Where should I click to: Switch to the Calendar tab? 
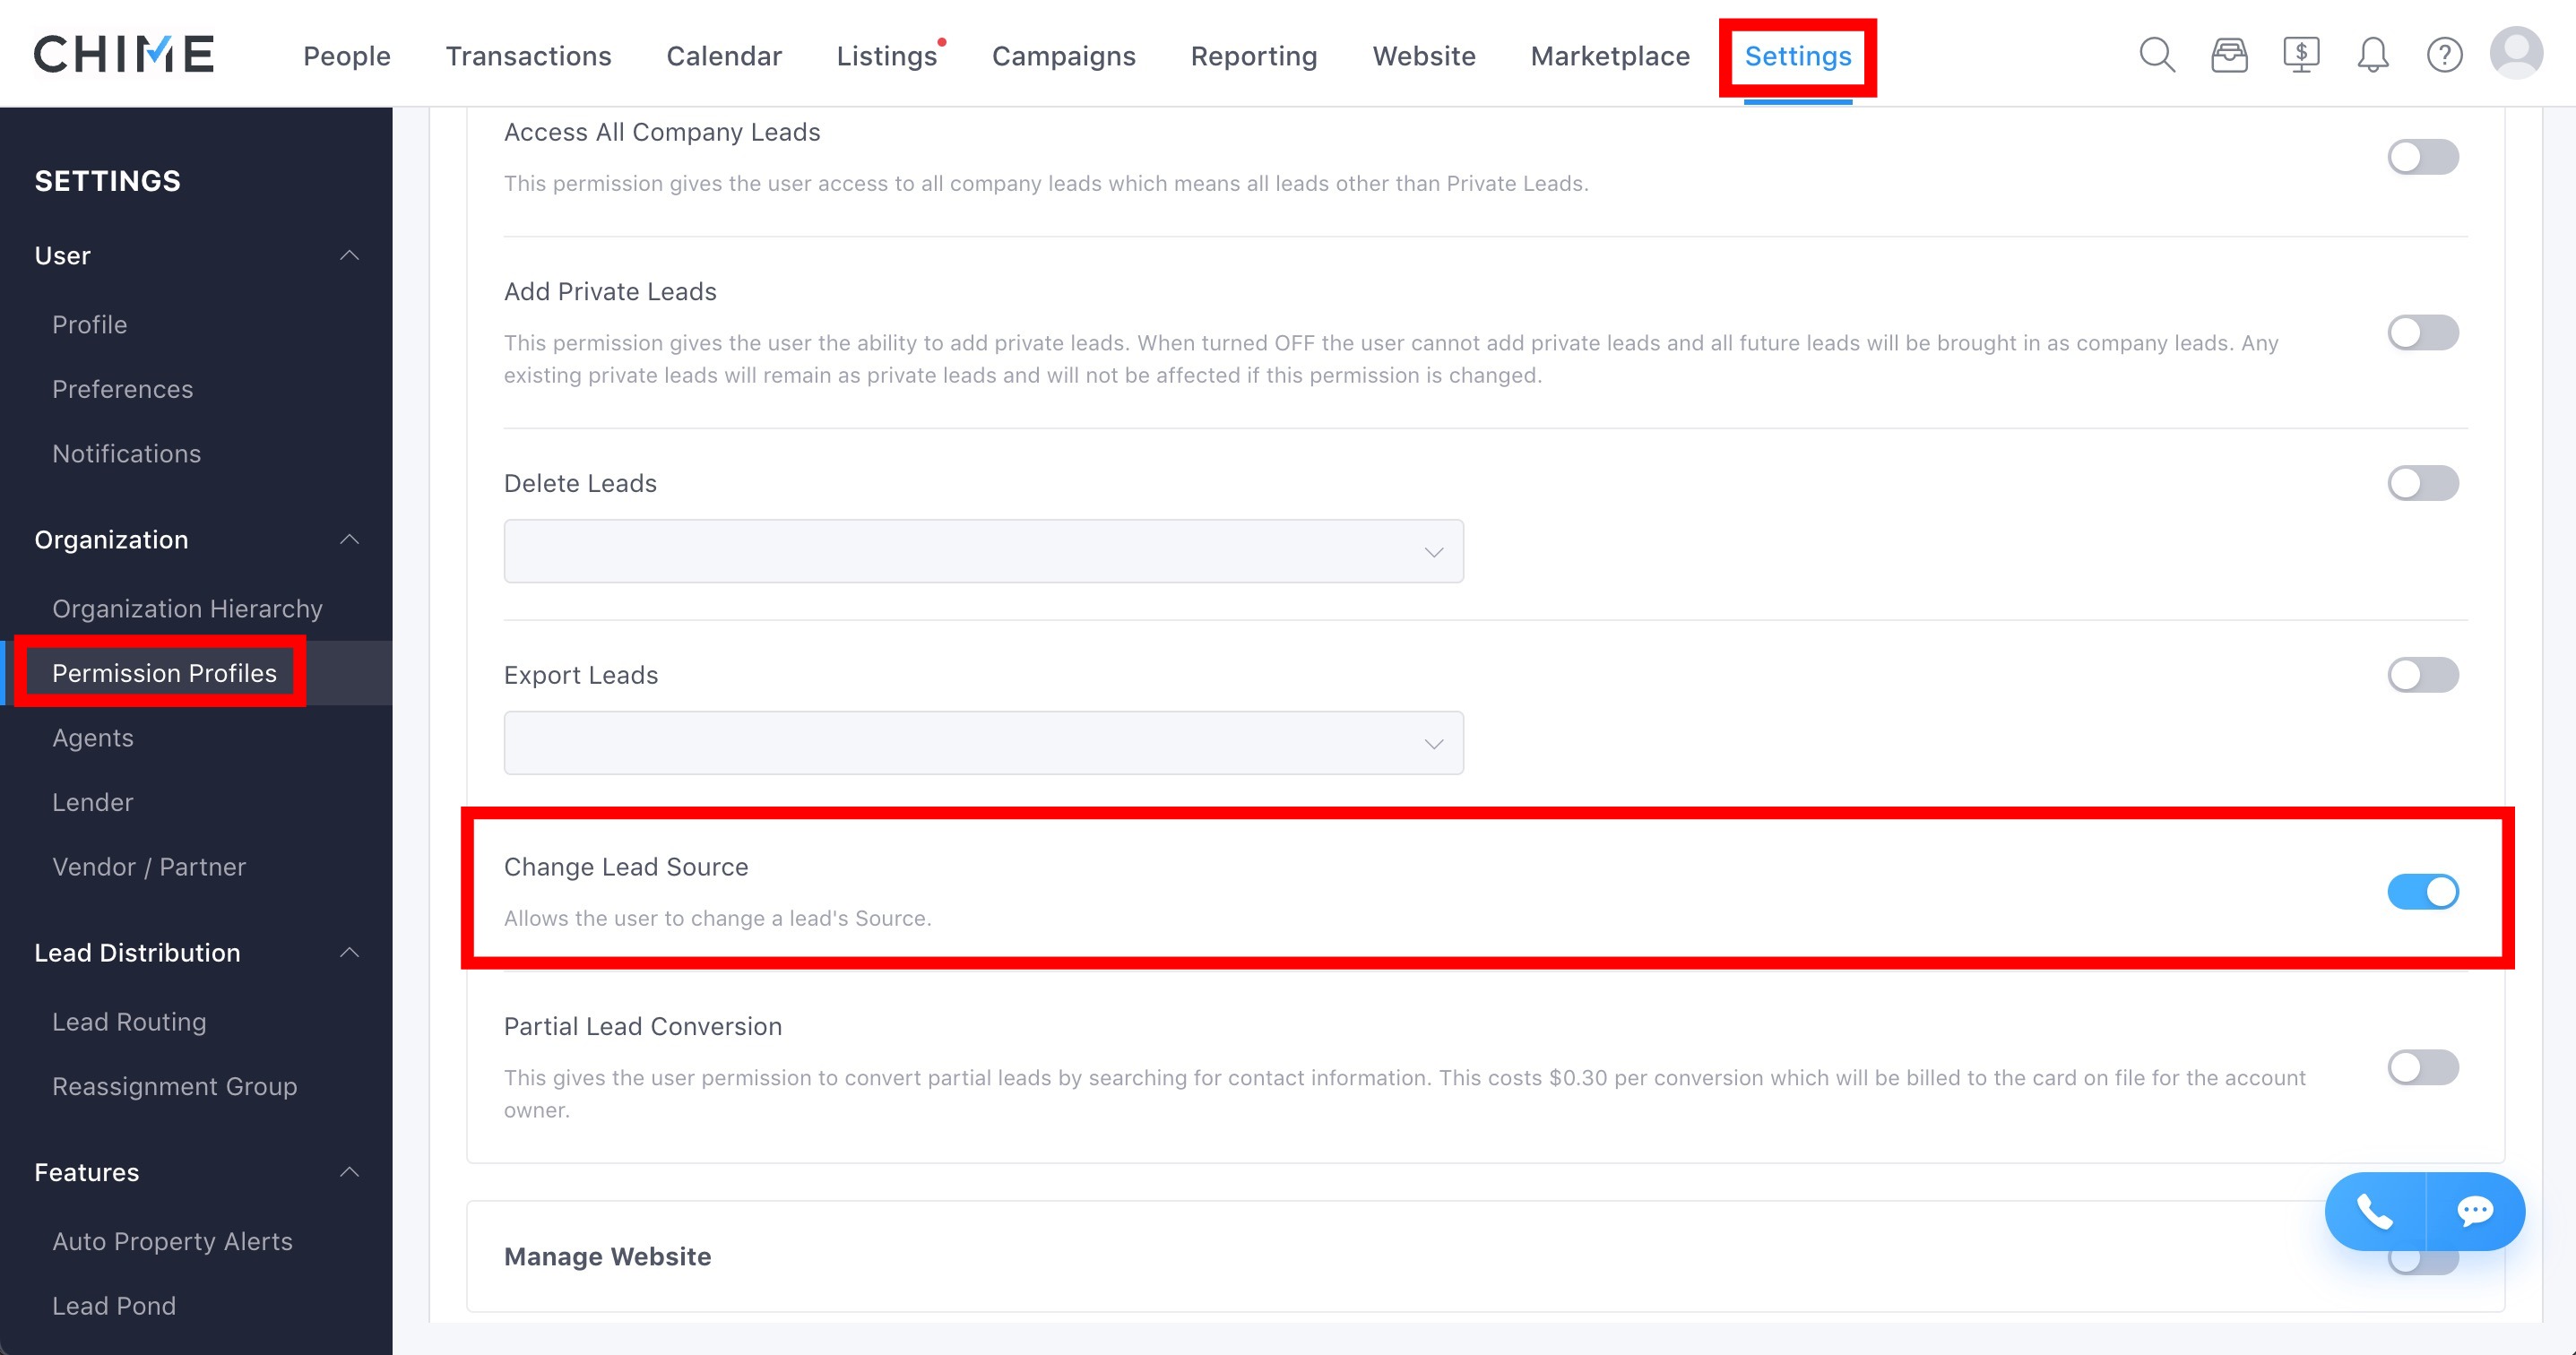[724, 56]
